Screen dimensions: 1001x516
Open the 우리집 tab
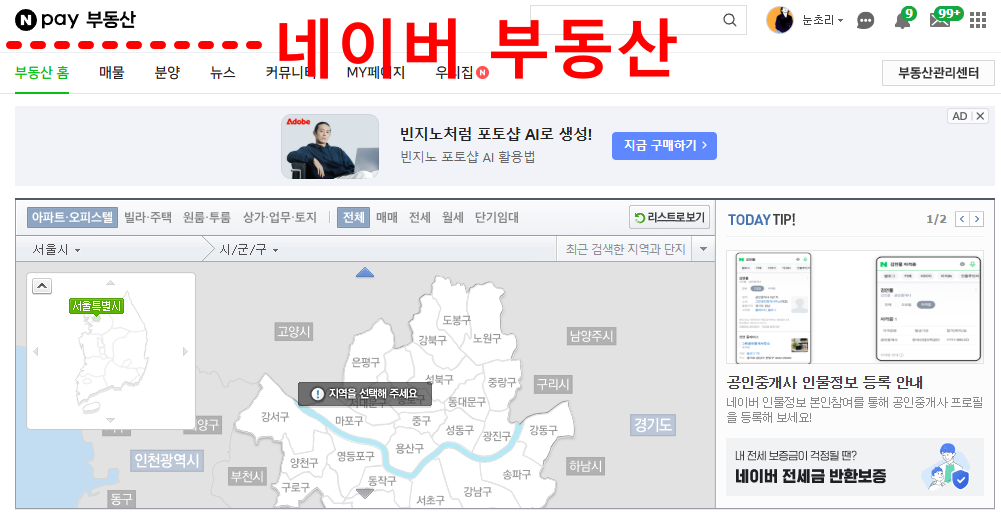tap(462, 73)
